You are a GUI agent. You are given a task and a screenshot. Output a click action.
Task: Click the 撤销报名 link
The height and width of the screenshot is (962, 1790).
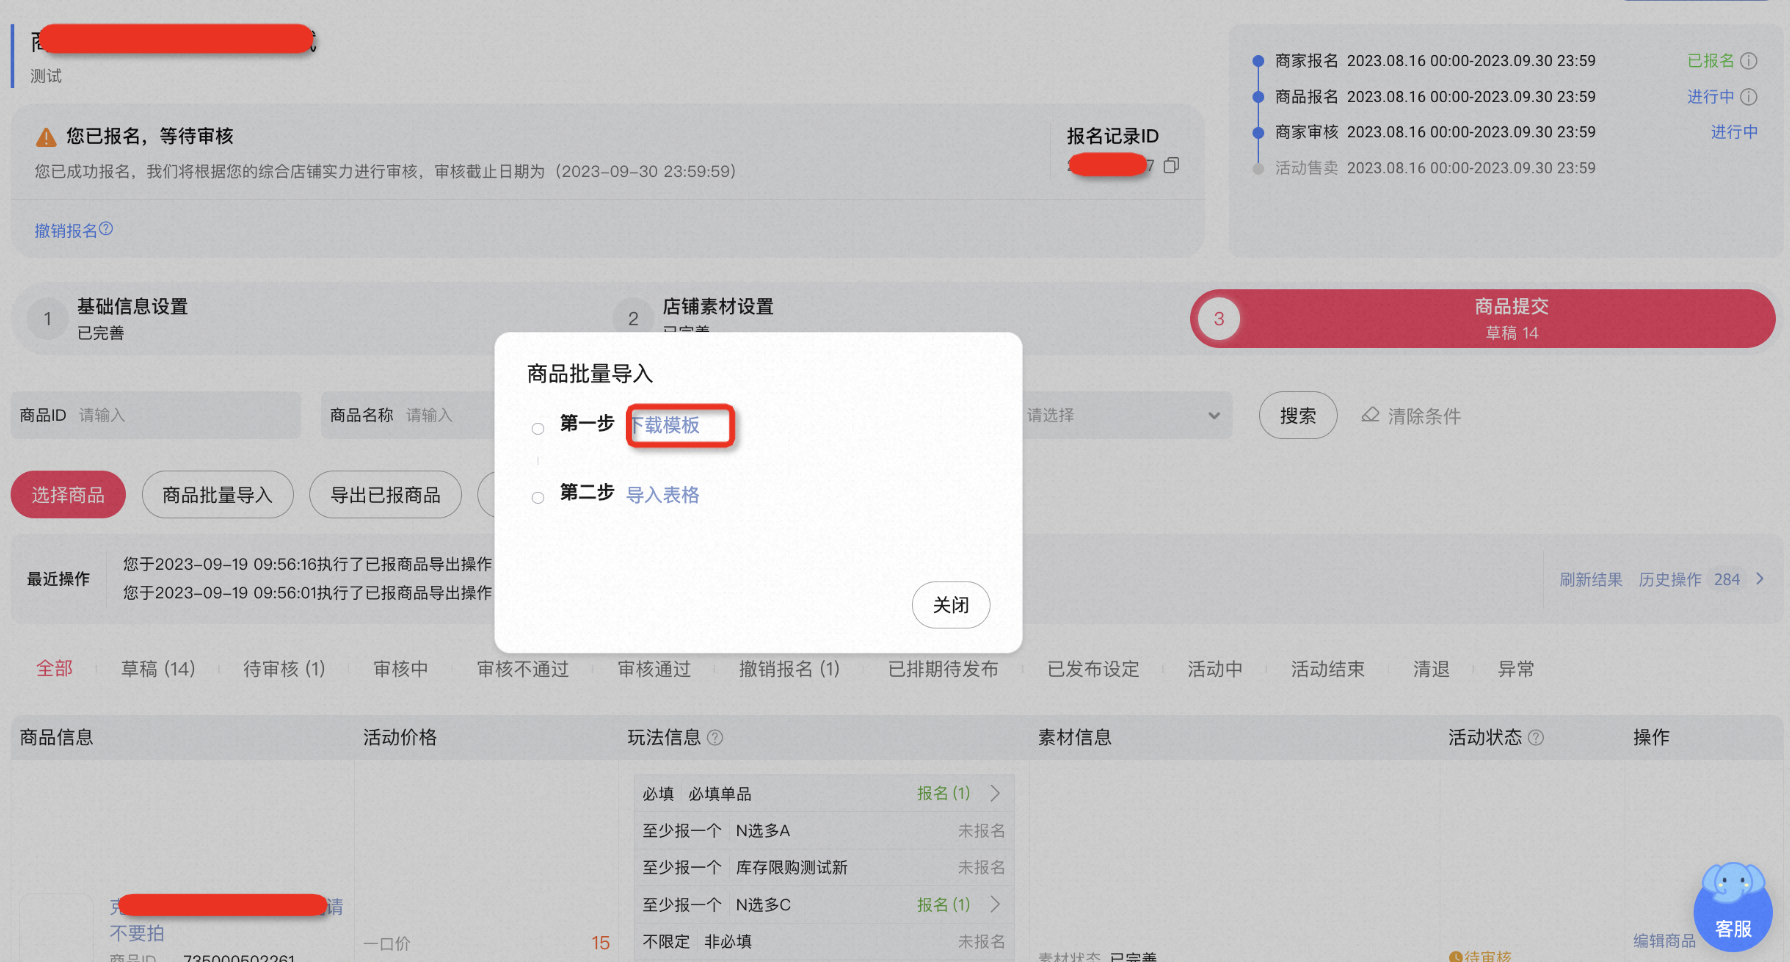[x=66, y=231]
